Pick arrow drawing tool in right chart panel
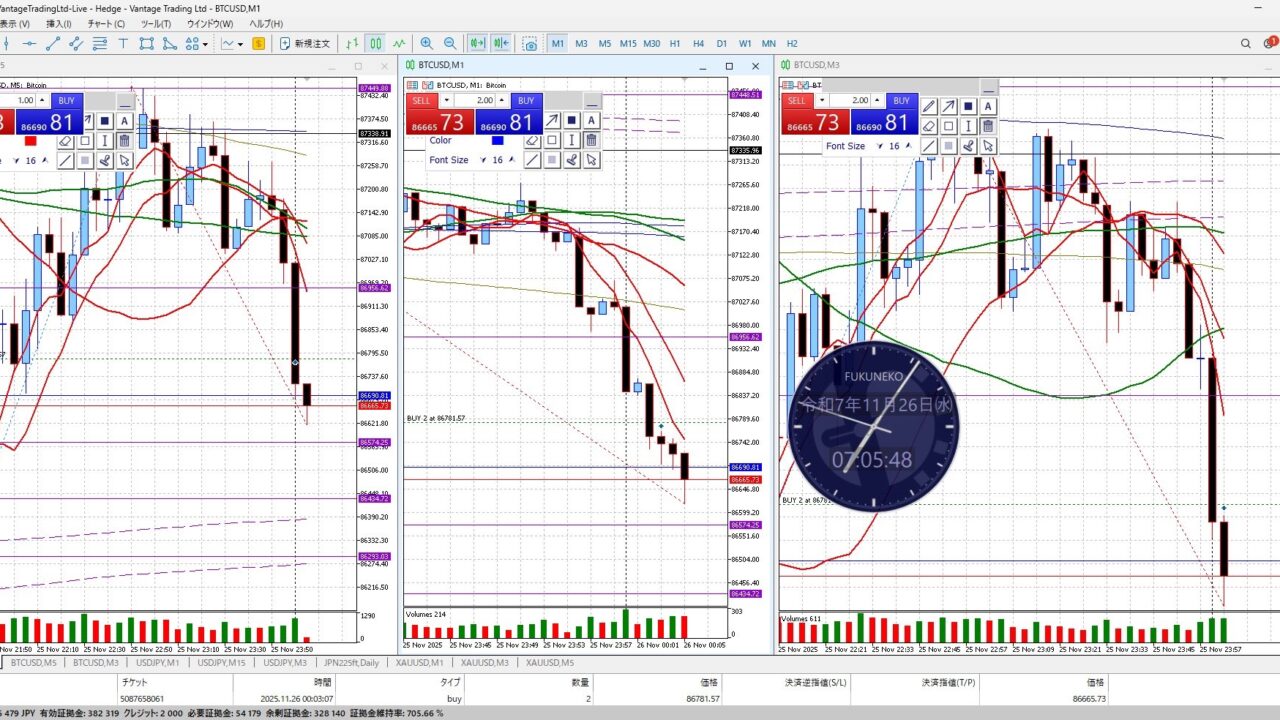The image size is (1280, 720). point(948,107)
